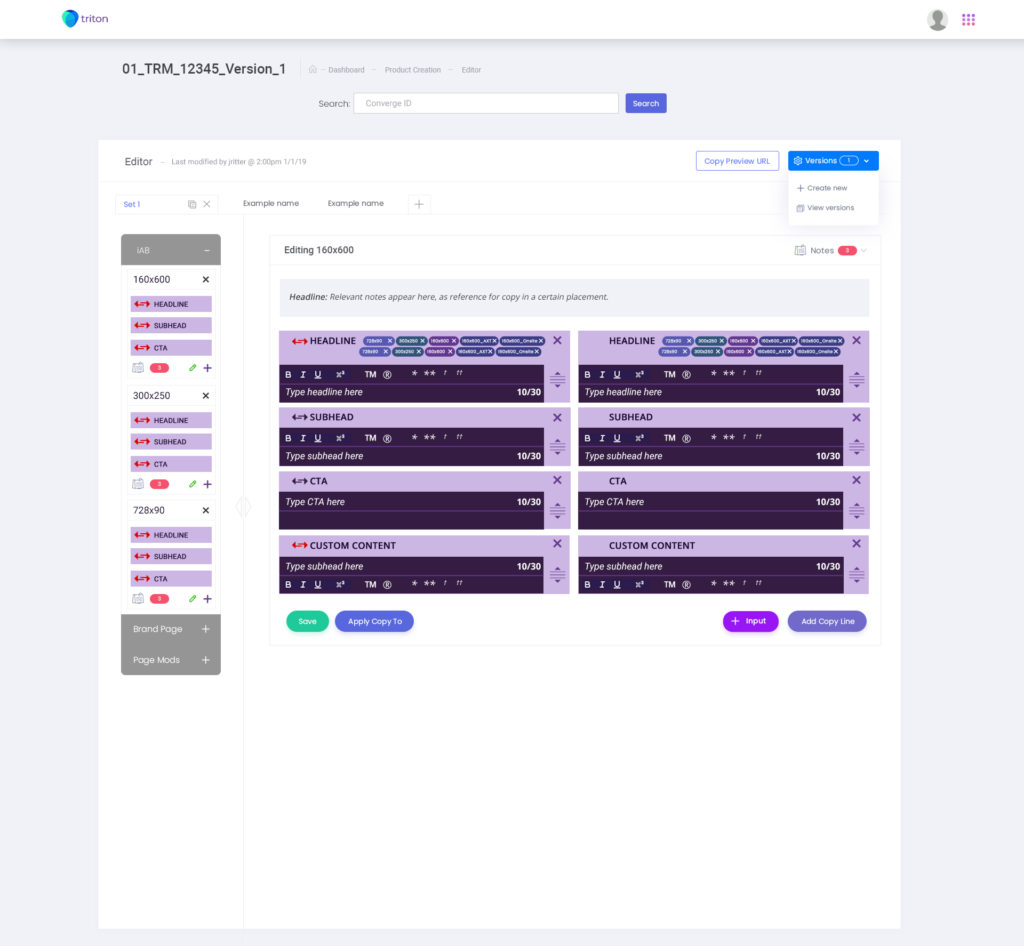Add a new set with the plus tab
Viewport: 1024px width, 946px height.
tap(419, 204)
